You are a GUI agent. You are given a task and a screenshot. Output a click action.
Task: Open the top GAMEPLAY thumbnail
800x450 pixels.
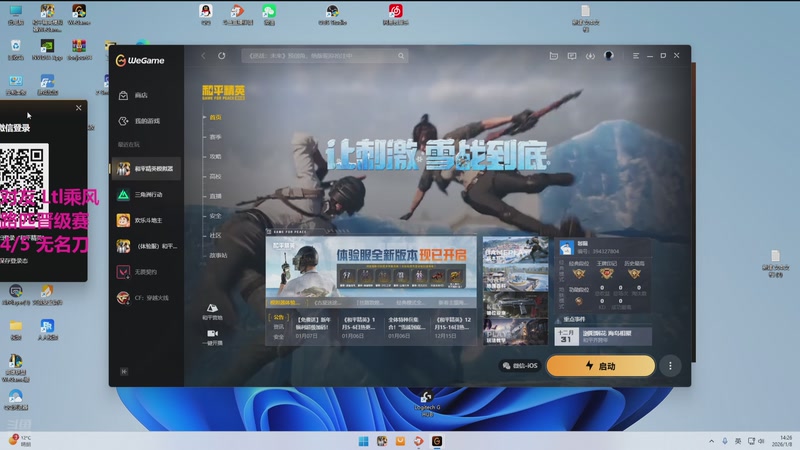515,250
